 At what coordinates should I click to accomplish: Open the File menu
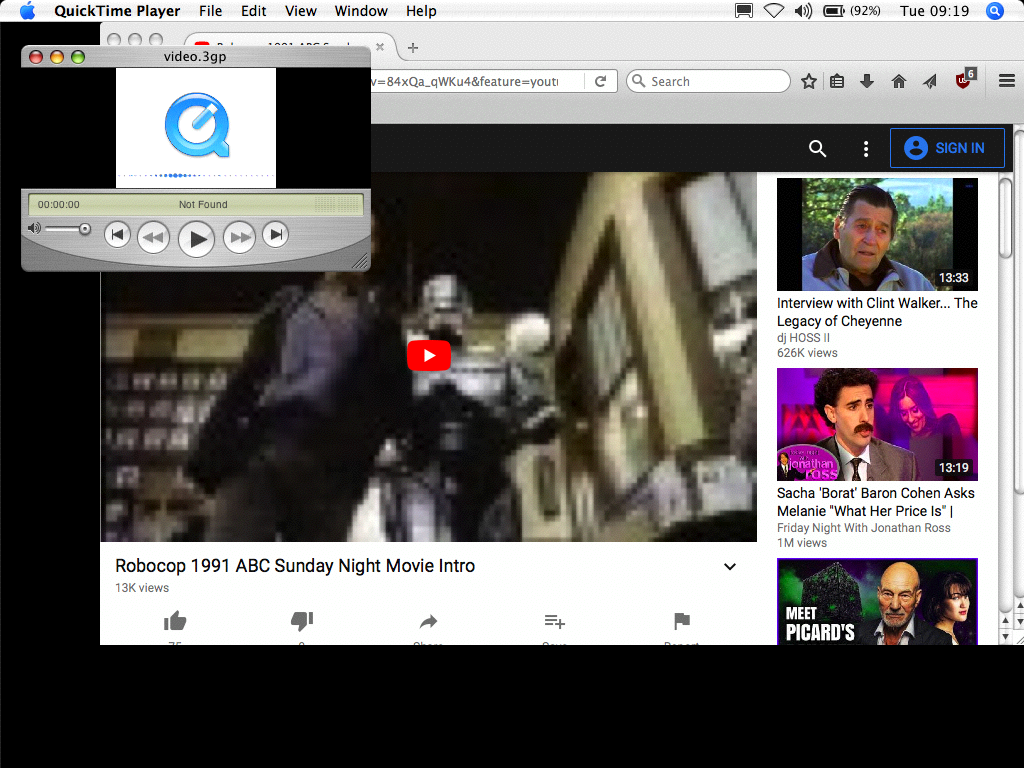point(210,11)
